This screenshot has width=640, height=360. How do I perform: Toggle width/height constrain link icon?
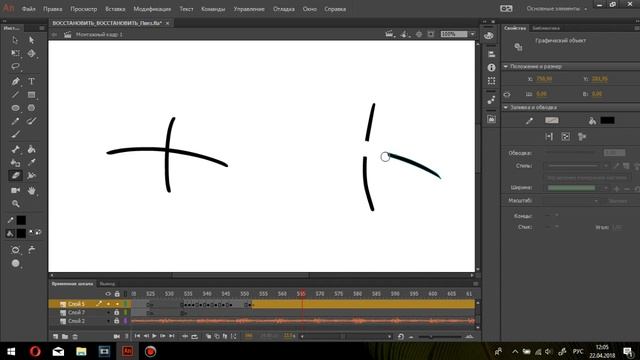[507, 94]
